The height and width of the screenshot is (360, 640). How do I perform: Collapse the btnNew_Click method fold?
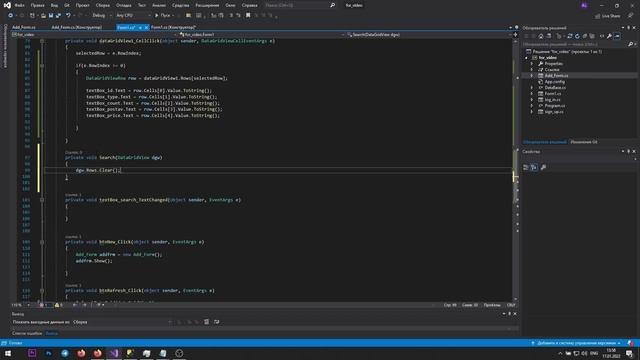click(42, 242)
